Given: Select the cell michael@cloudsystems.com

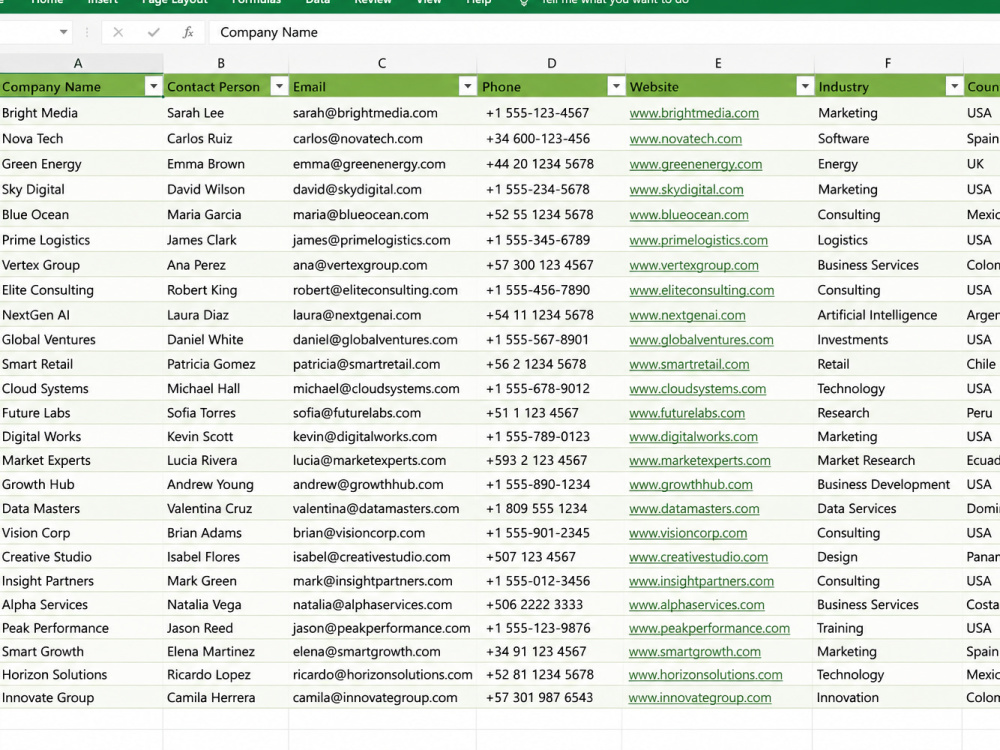Looking at the screenshot, I should click(x=383, y=388).
